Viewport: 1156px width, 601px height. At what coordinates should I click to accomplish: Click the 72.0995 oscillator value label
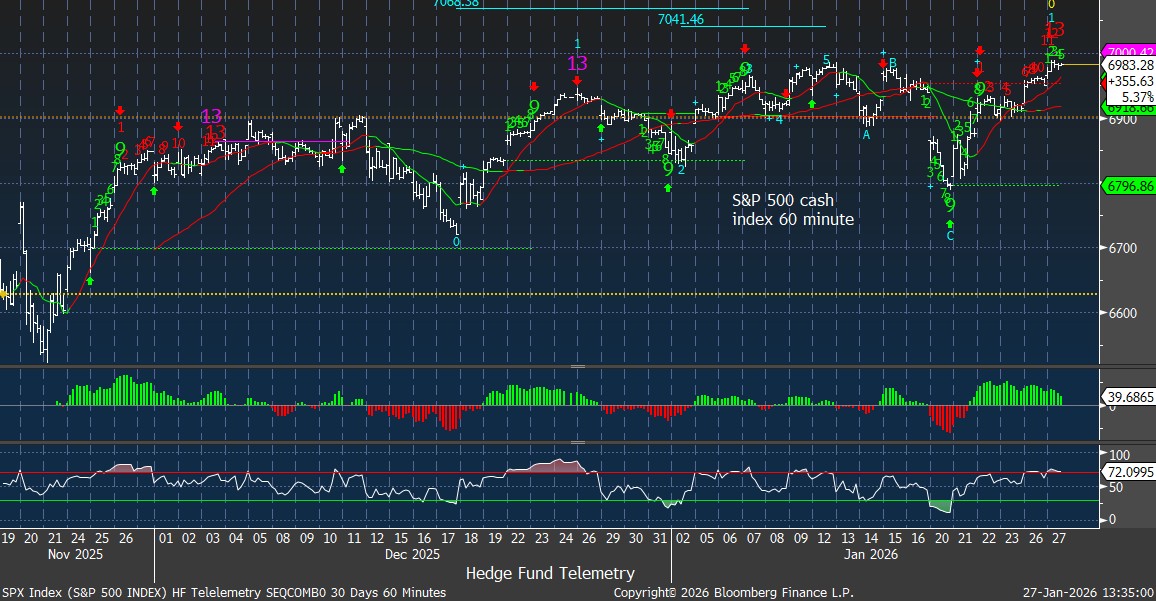click(x=1130, y=470)
